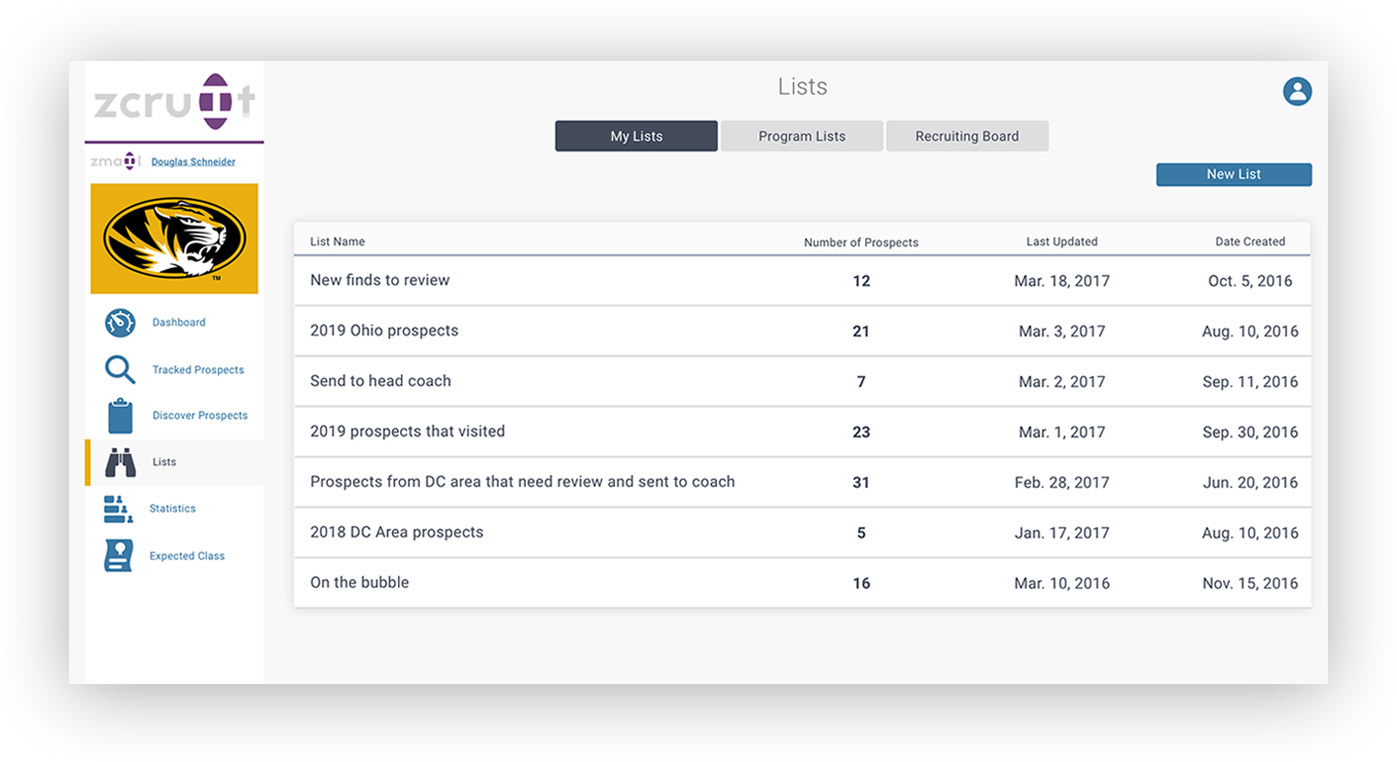
Task: Click prospect count 16
Action: coord(861,583)
